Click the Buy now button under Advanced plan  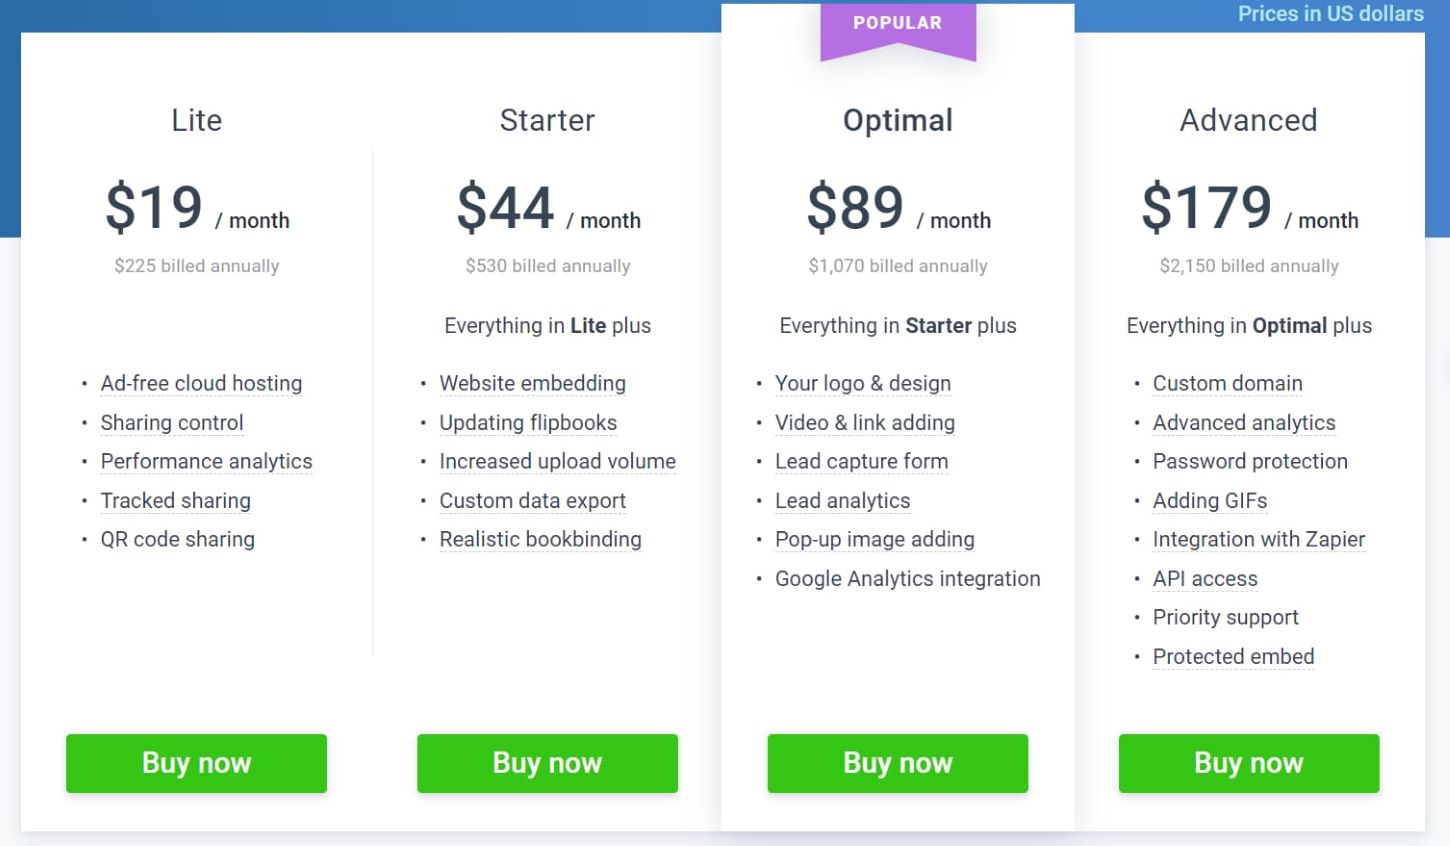(1248, 763)
